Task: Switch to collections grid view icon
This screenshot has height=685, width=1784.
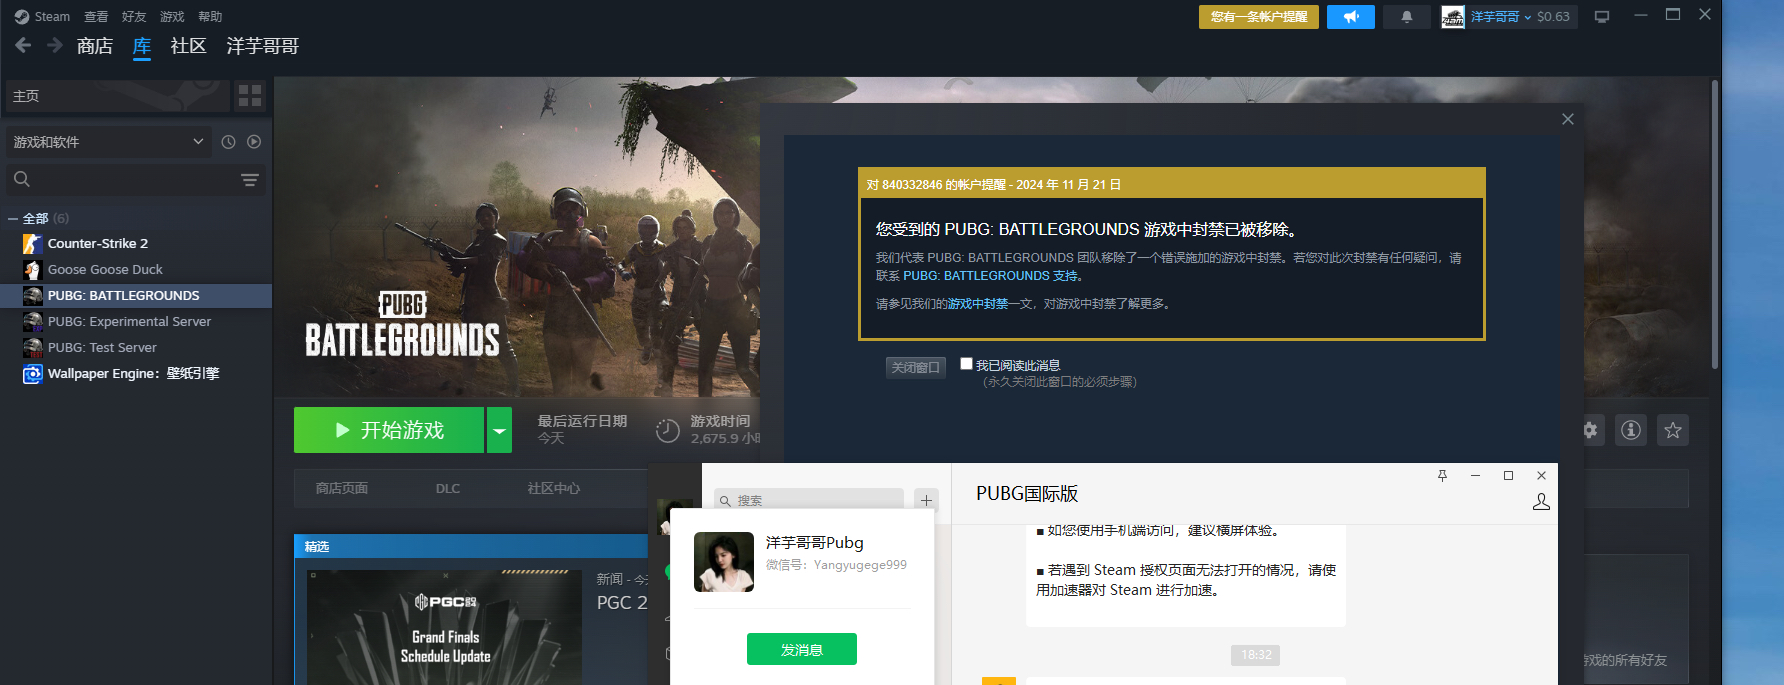Action: pyautogui.click(x=250, y=96)
